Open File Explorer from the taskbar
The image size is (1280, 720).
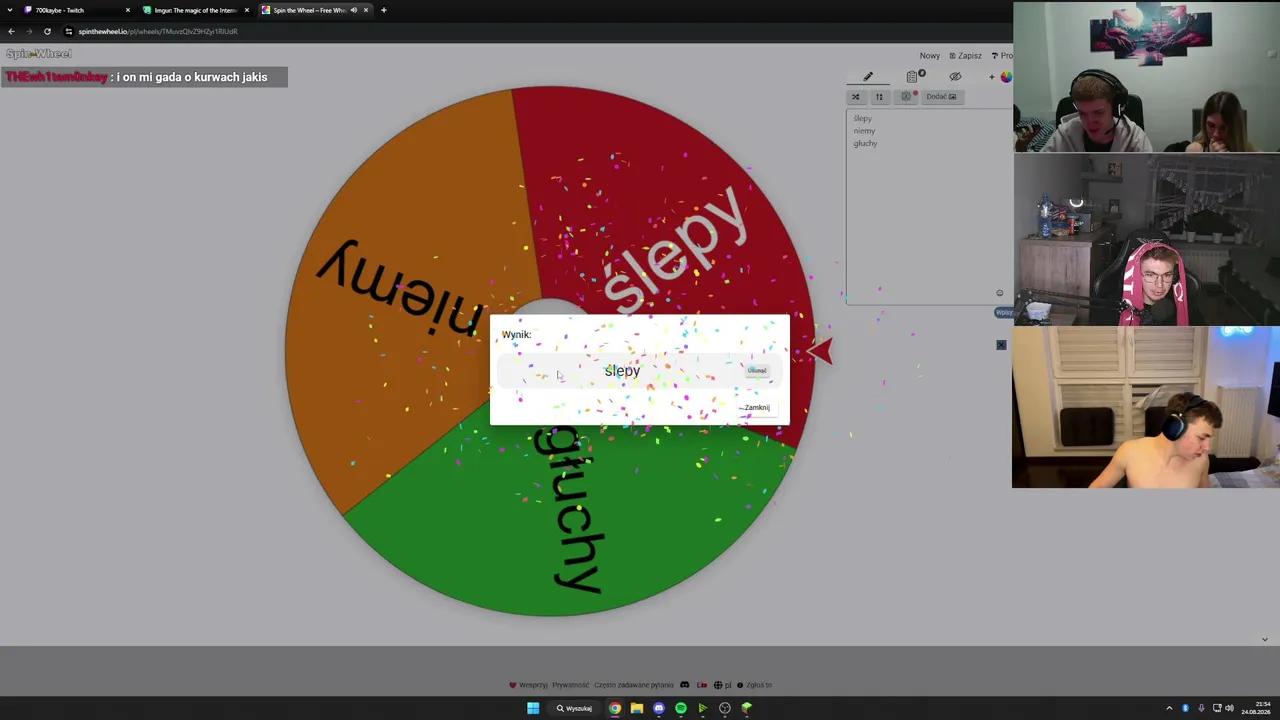coord(637,708)
